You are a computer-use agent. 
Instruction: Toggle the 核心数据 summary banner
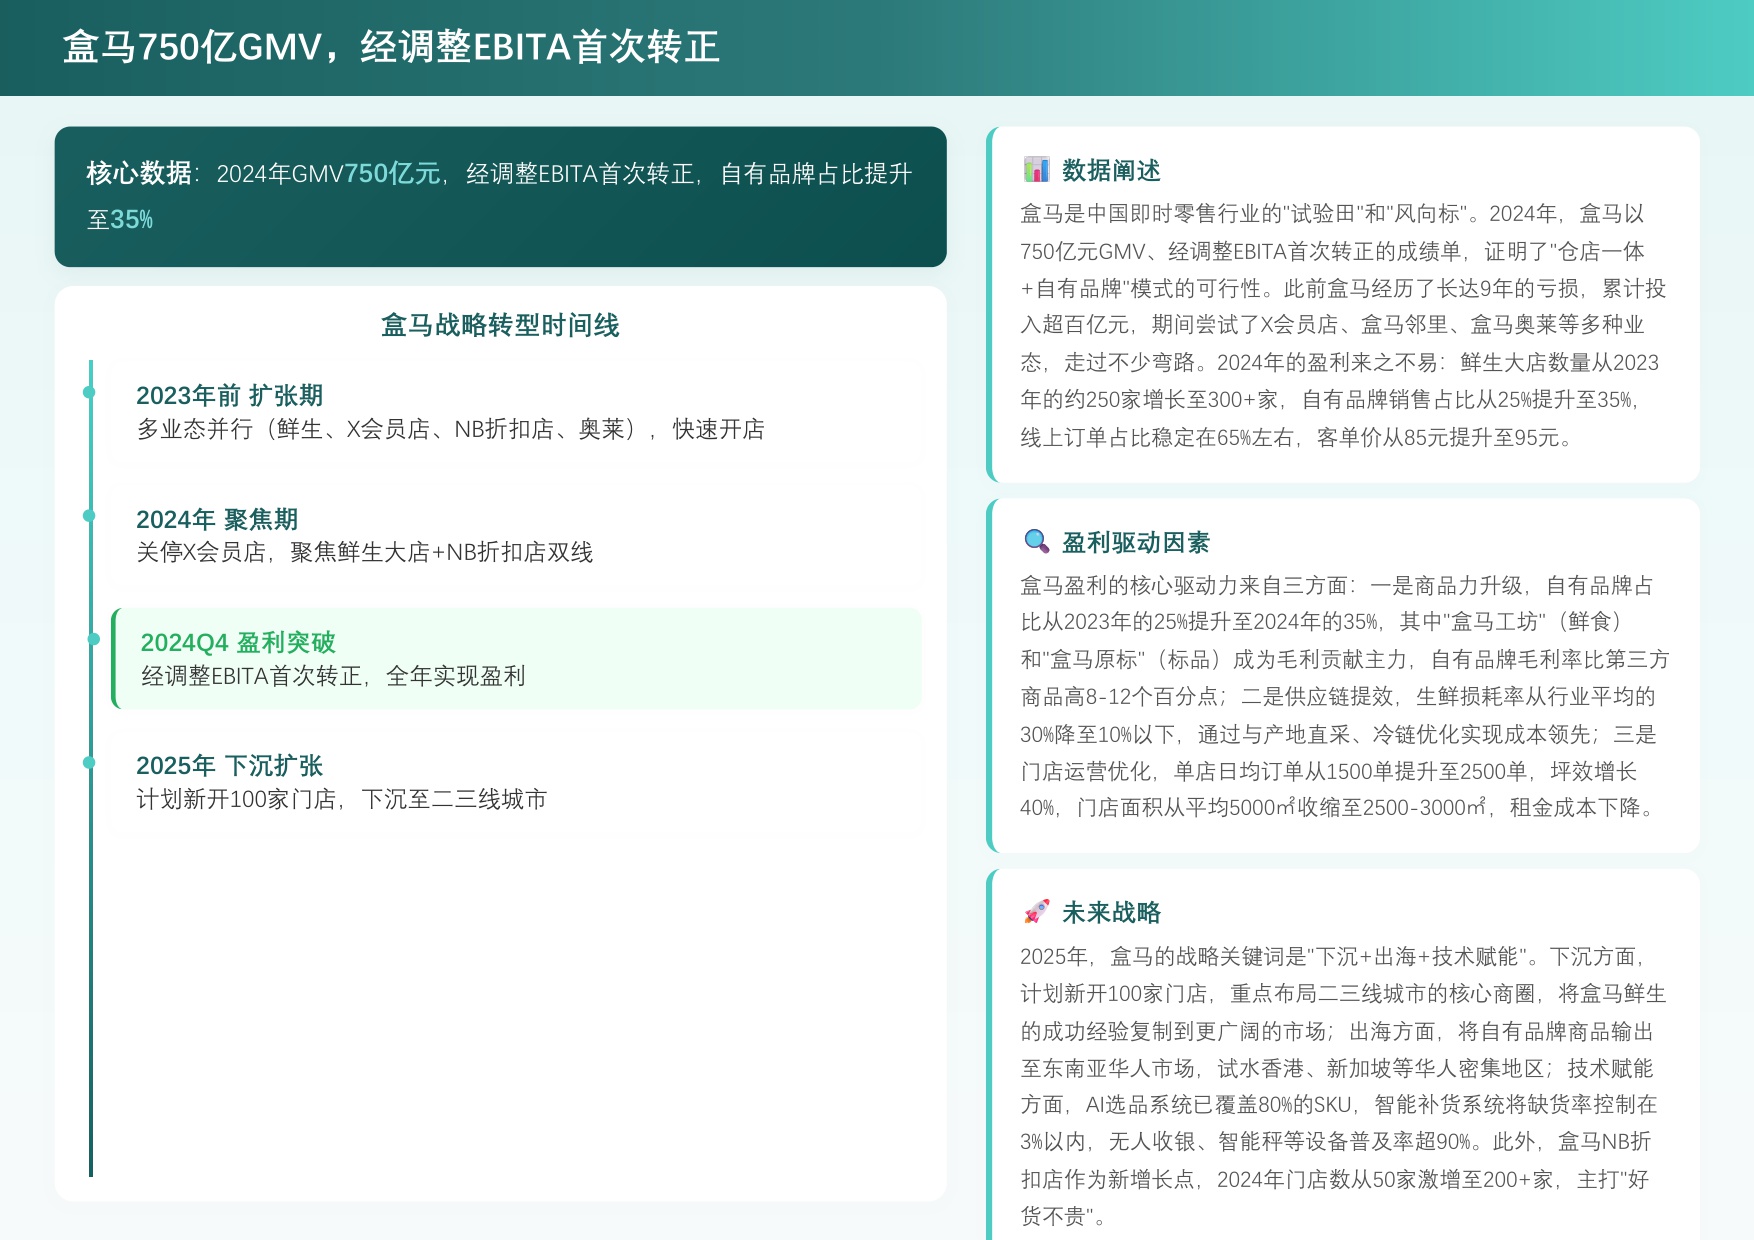[x=500, y=196]
